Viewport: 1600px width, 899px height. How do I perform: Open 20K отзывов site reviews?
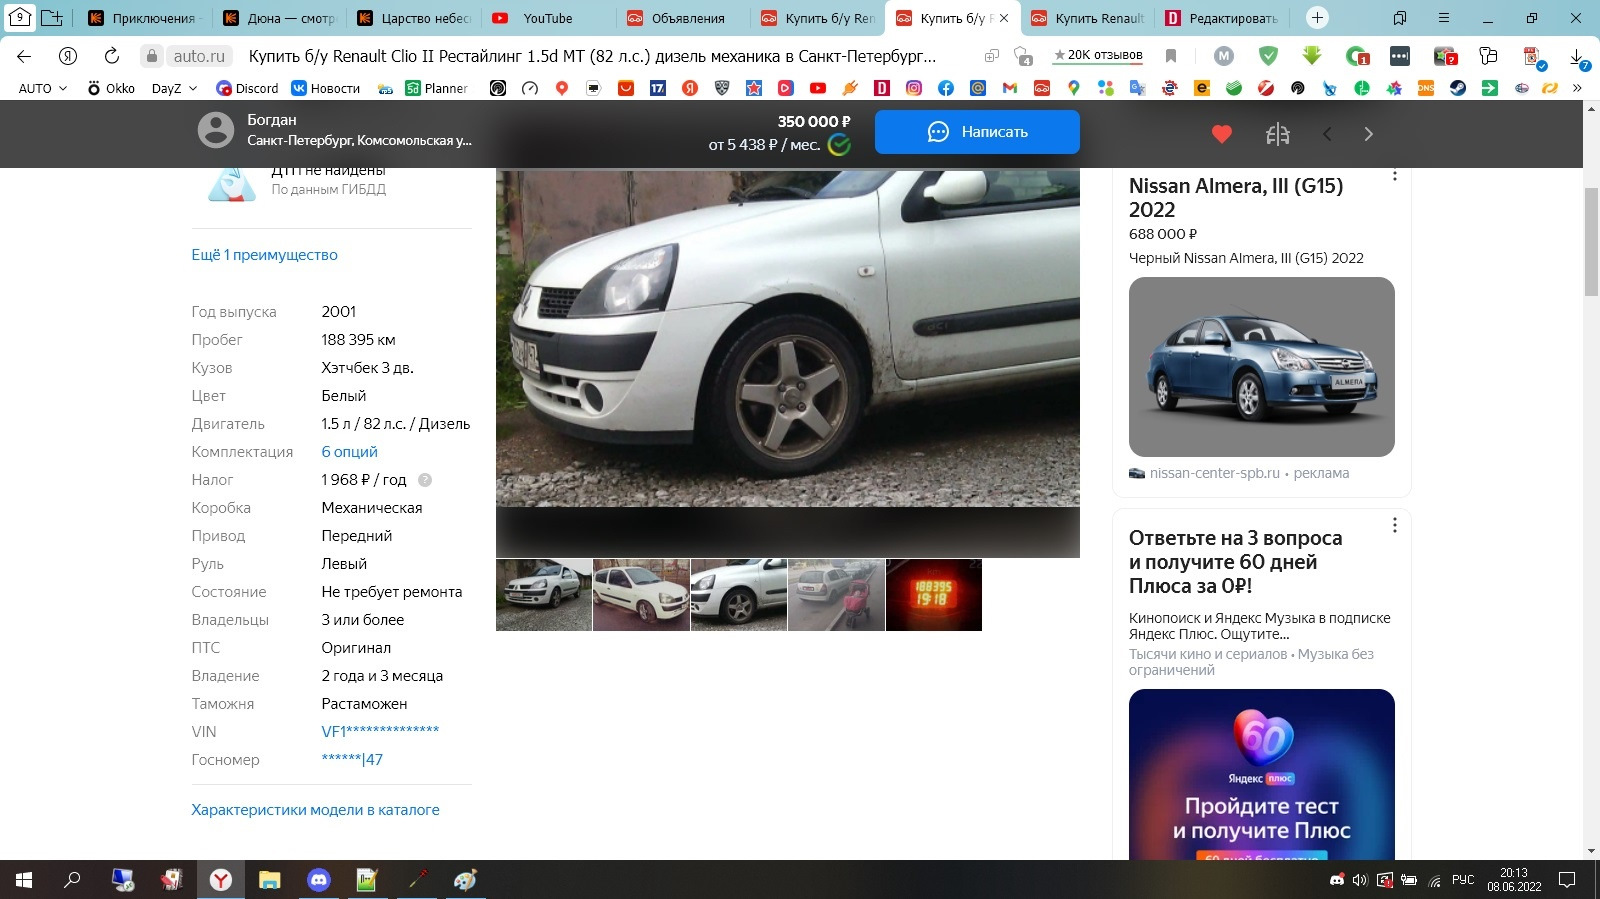pyautogui.click(x=1097, y=56)
